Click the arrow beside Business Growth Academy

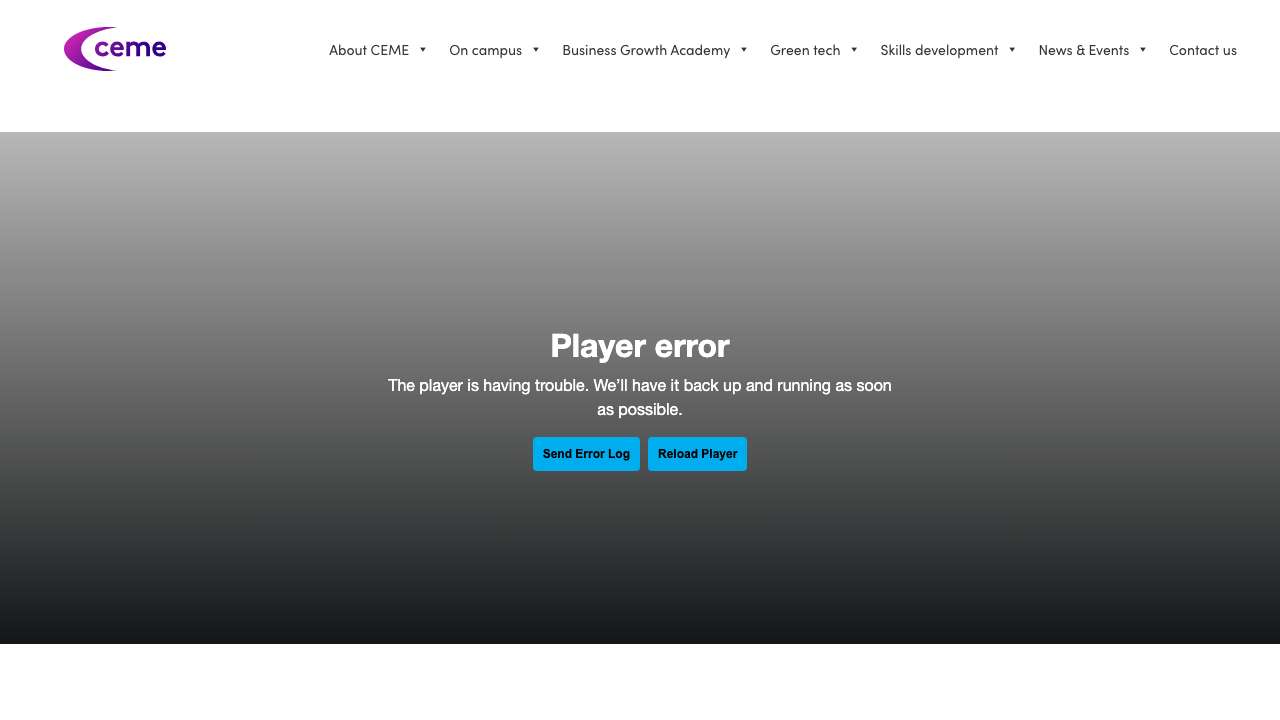(744, 50)
